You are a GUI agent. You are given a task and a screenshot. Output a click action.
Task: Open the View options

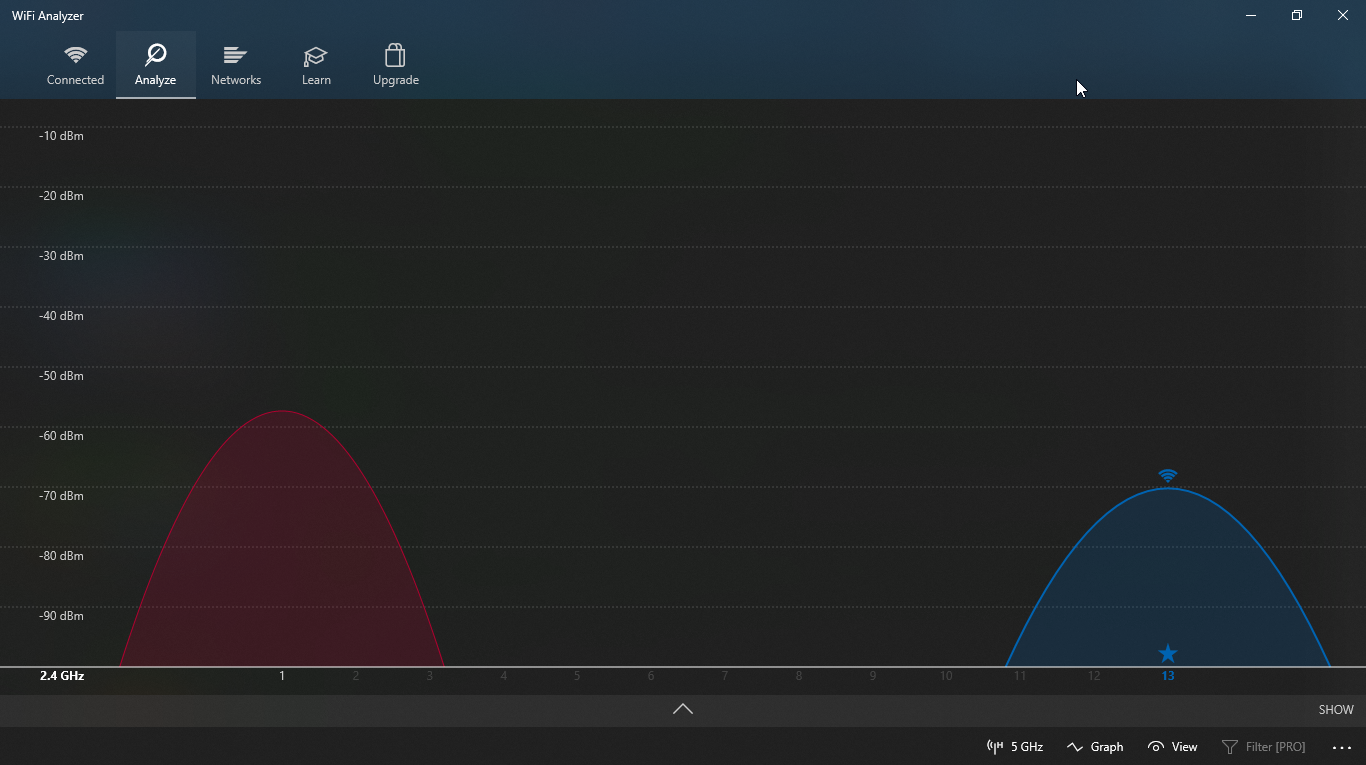(x=1173, y=747)
